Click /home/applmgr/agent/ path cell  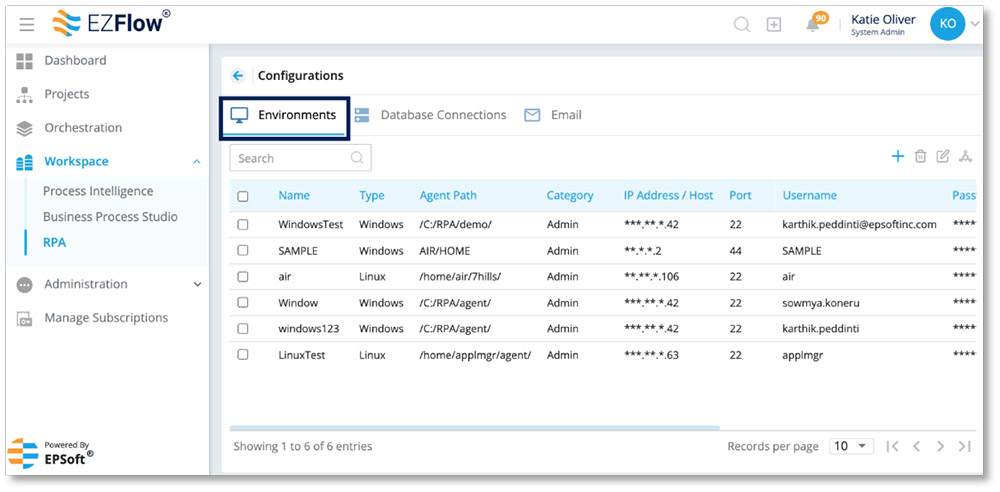[475, 355]
